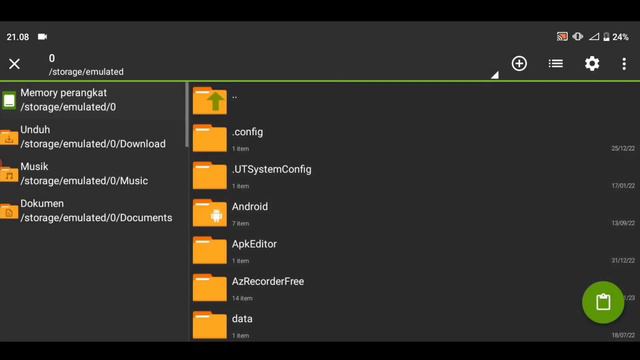Select the Android name label
This screenshot has width=640, height=360.
tap(250, 207)
